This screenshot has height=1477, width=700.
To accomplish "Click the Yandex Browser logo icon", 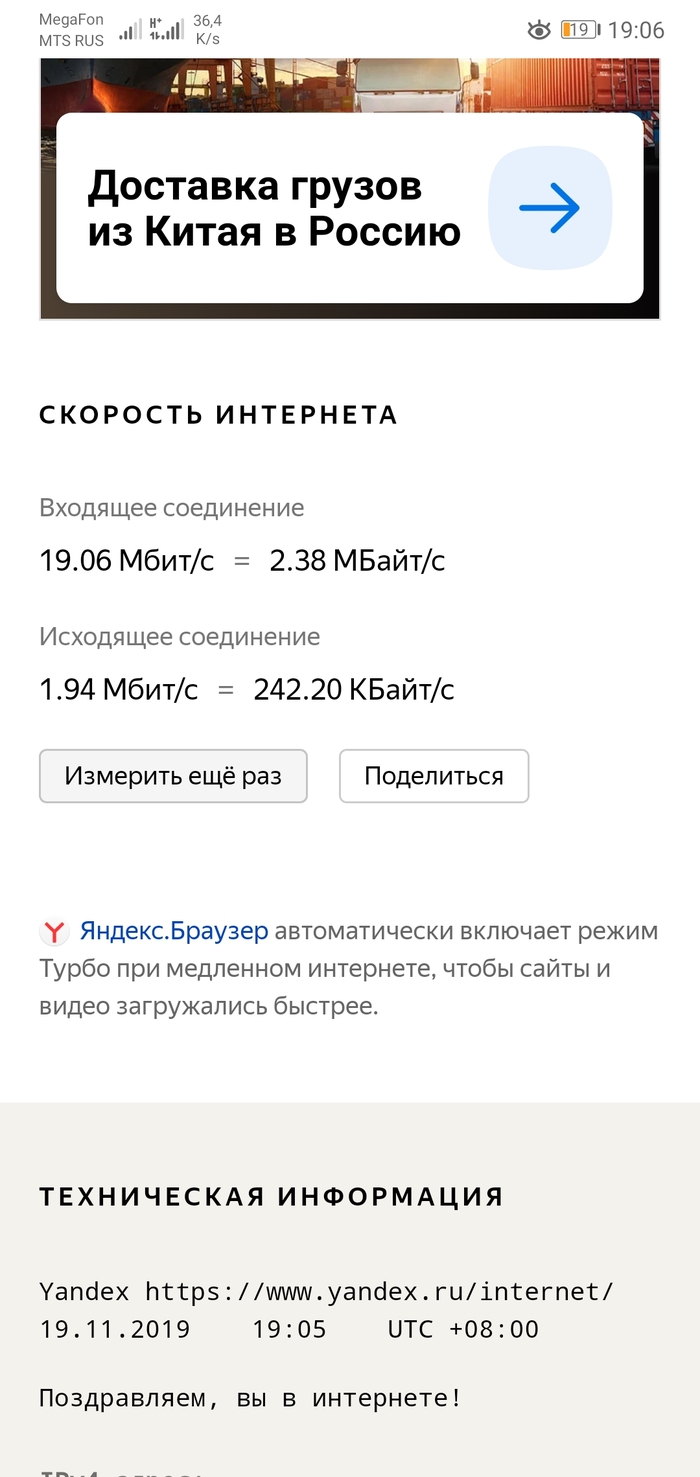I will (53, 933).
